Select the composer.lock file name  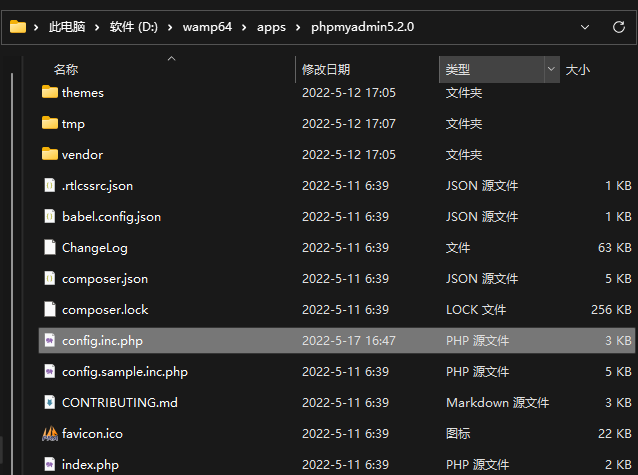(105, 310)
